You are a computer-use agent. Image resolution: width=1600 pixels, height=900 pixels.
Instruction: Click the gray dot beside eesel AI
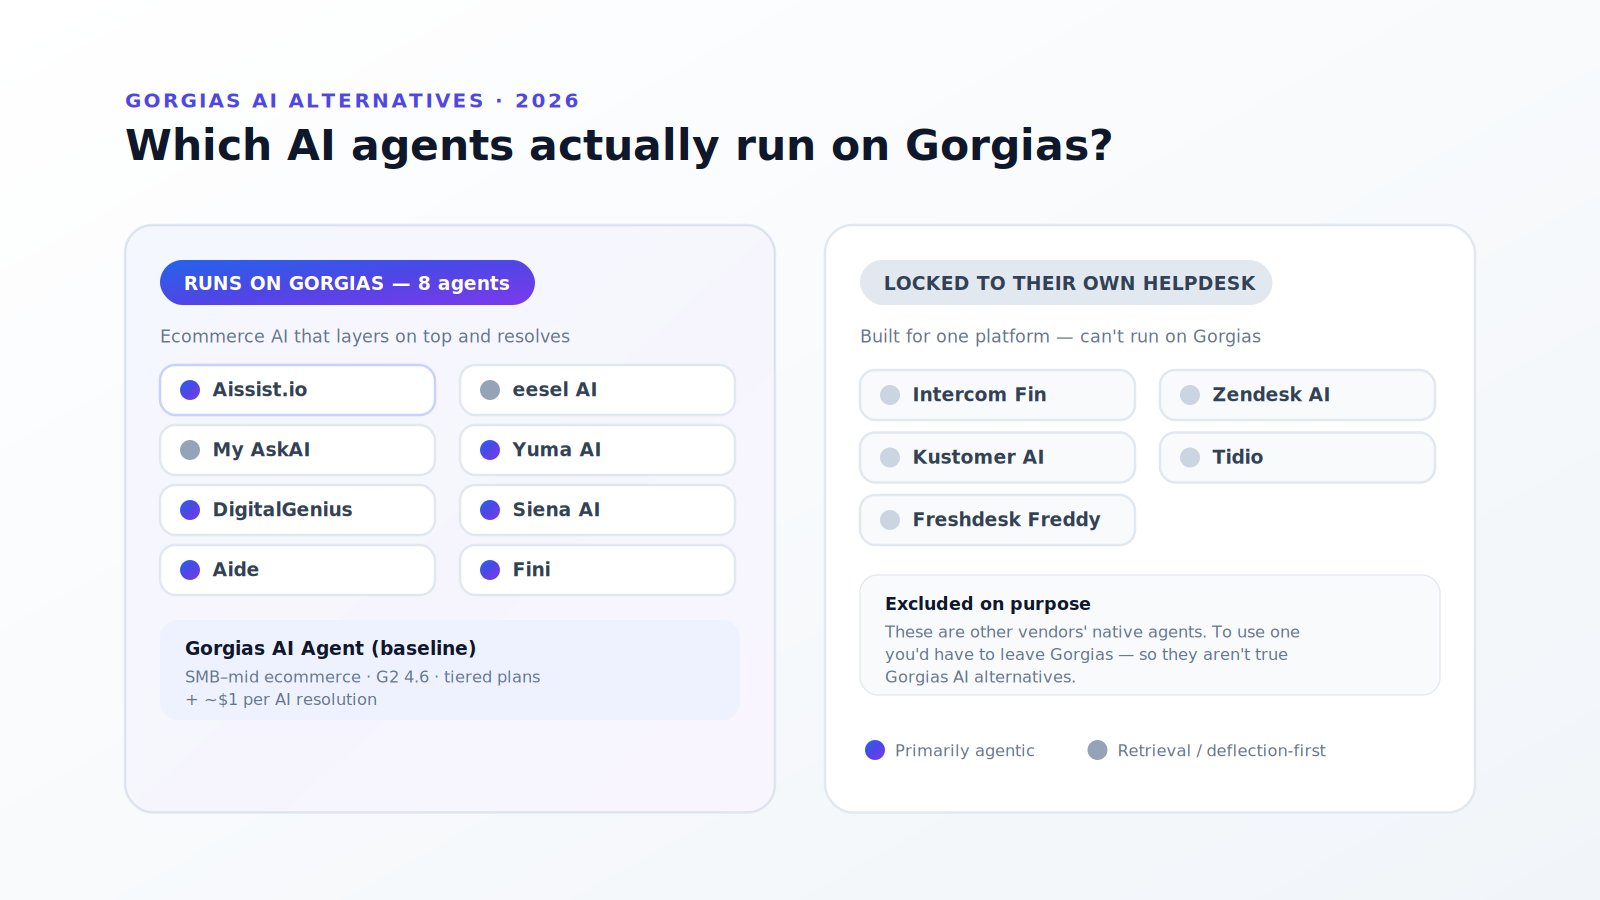[x=490, y=390]
